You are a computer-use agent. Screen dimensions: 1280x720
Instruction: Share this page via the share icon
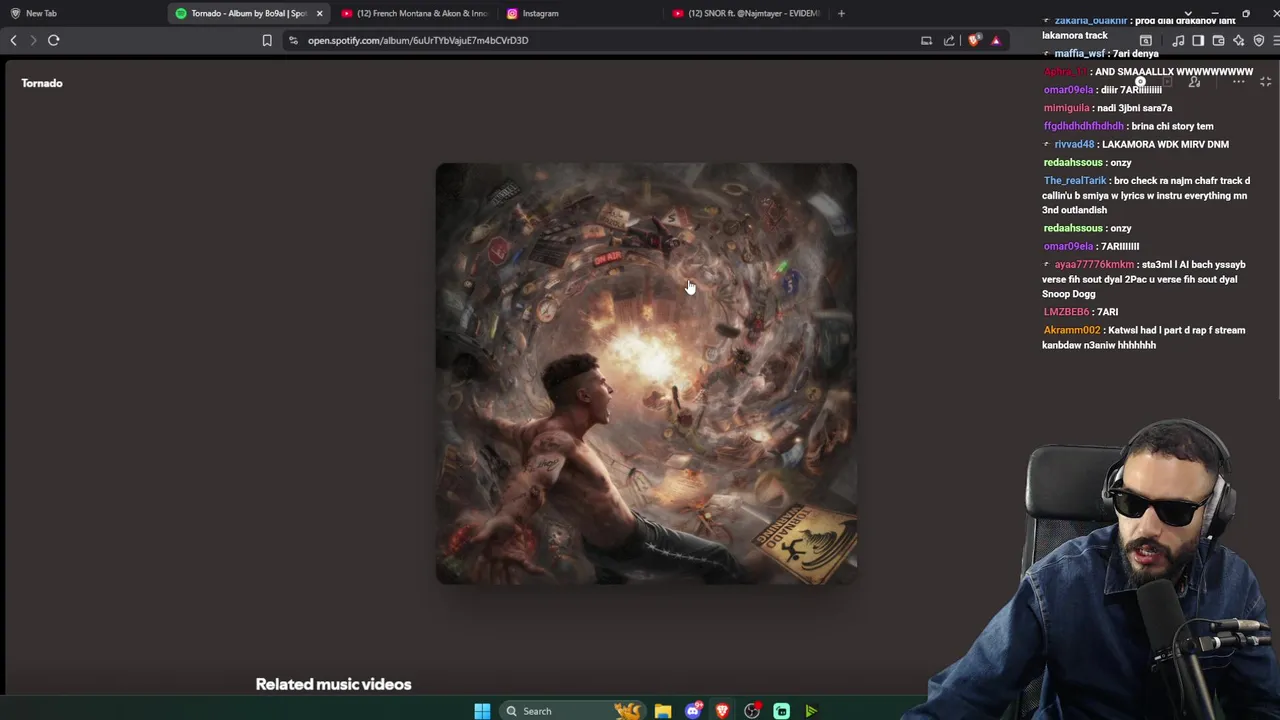[949, 40]
